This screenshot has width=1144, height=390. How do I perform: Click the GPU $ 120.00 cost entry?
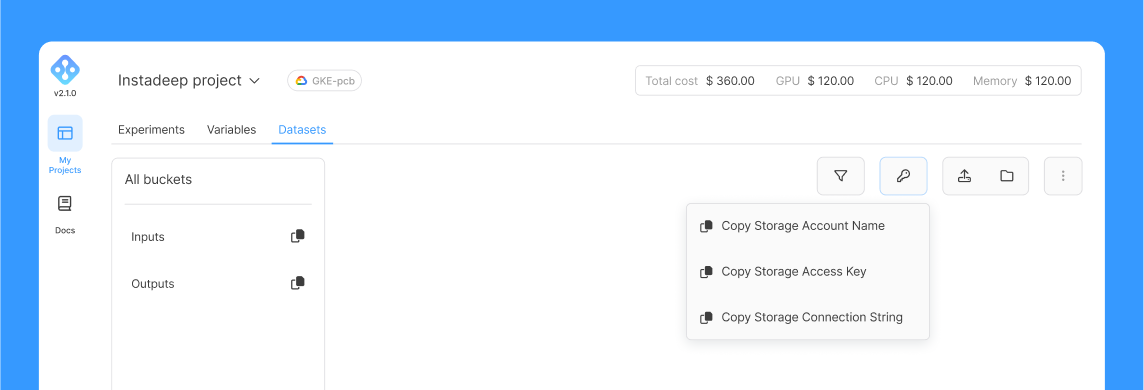click(x=815, y=81)
